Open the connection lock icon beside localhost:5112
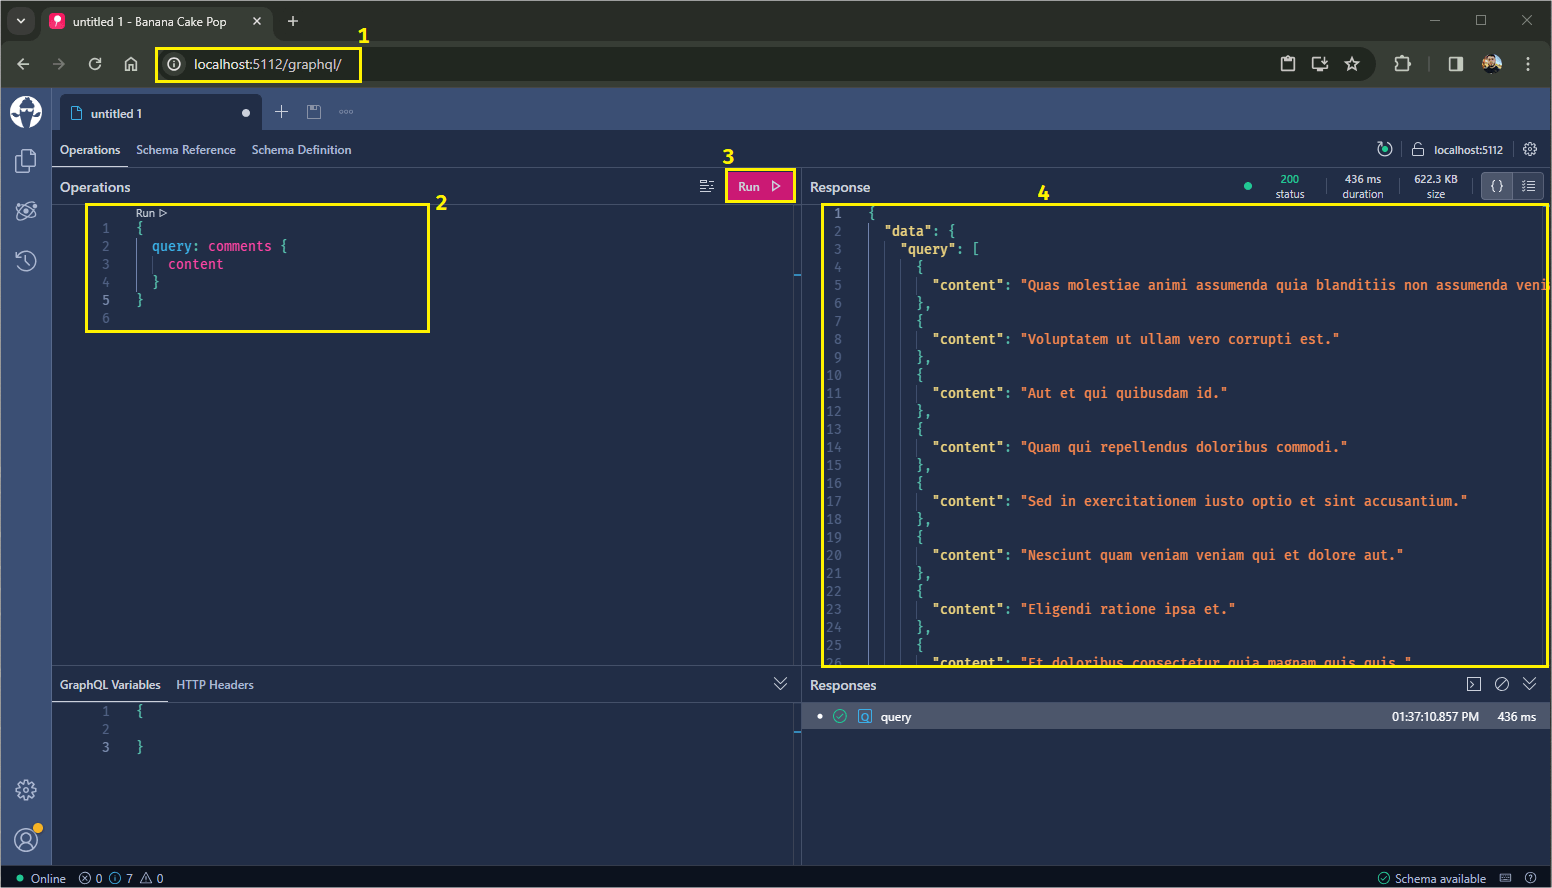The image size is (1552, 888). (x=1418, y=149)
